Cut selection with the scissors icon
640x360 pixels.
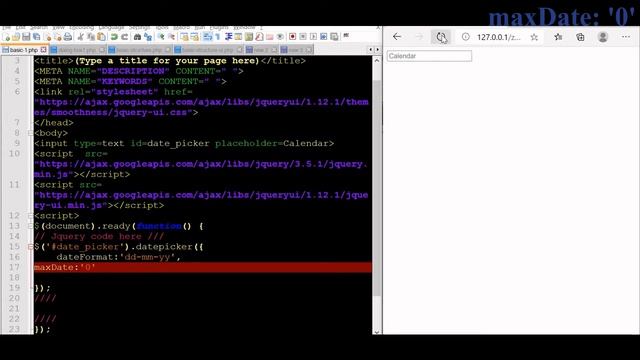(80, 37)
